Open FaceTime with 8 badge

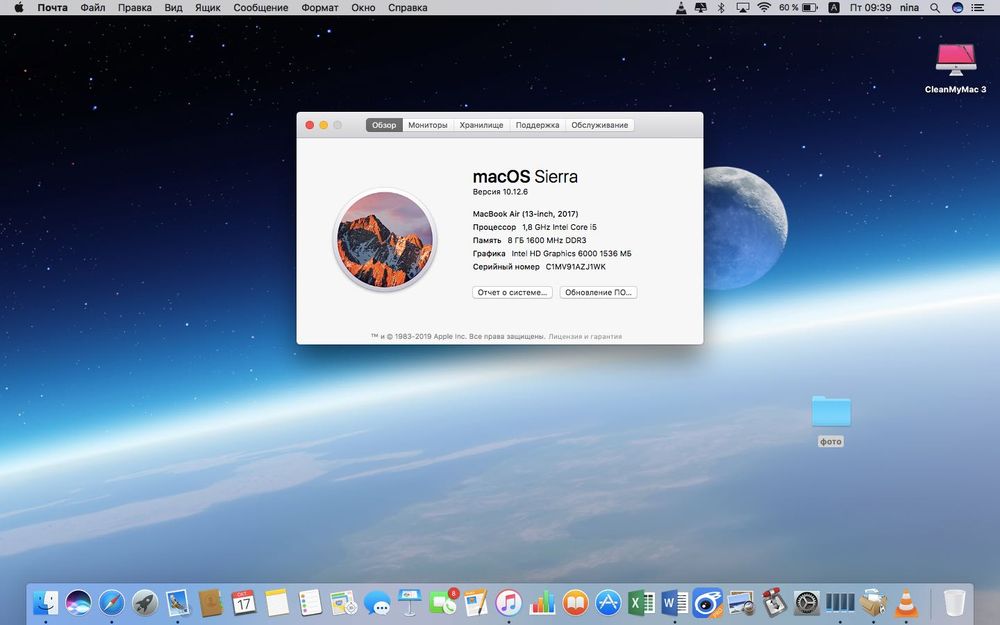(x=443, y=602)
